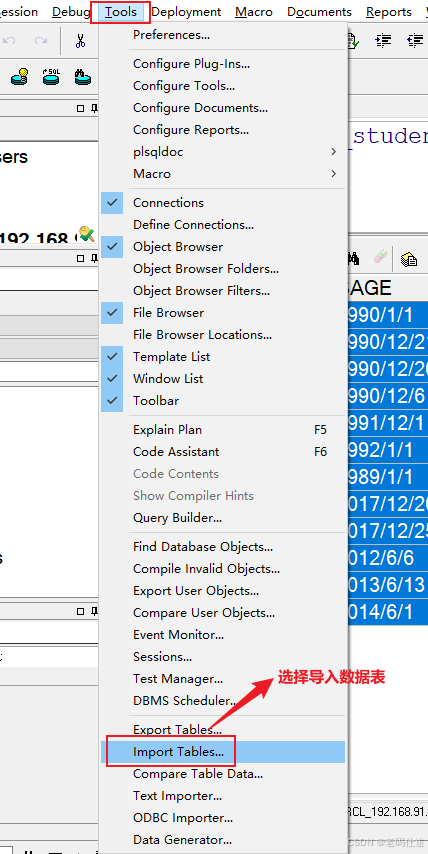Toggle the Connections checked menu item
The width and height of the screenshot is (428, 854).
click(x=223, y=203)
